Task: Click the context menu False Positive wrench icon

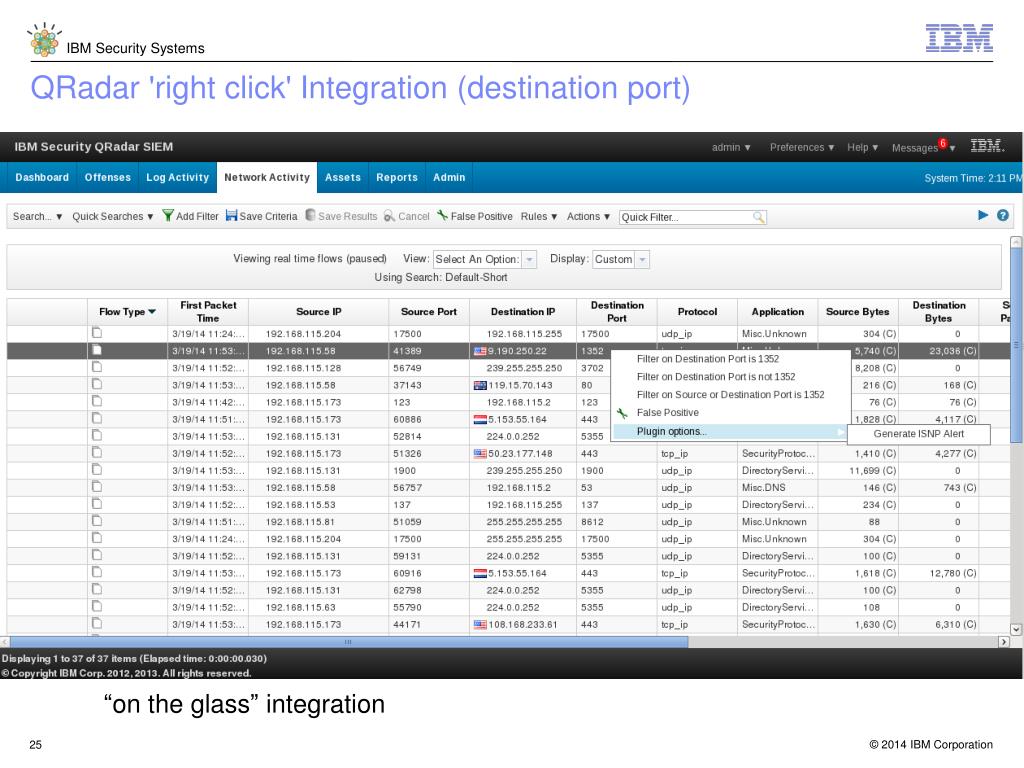Action: click(x=622, y=413)
